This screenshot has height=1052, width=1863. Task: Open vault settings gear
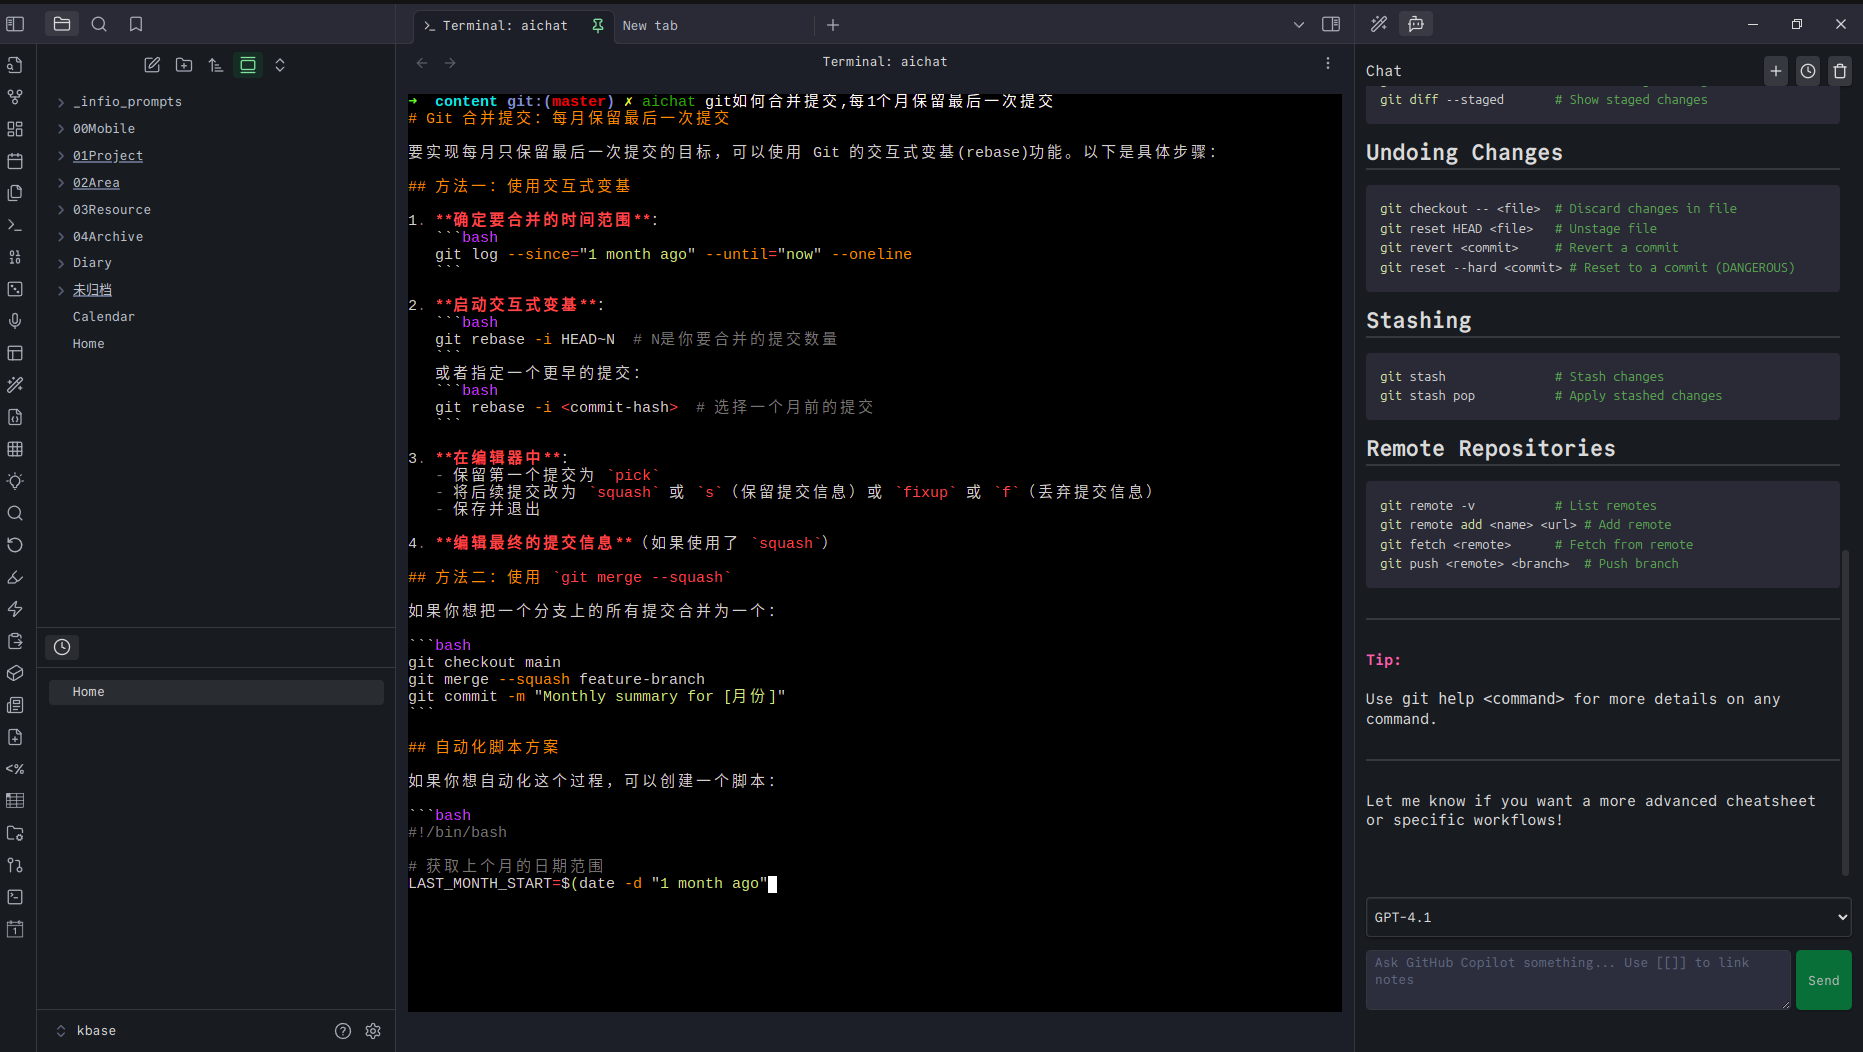point(373,1031)
